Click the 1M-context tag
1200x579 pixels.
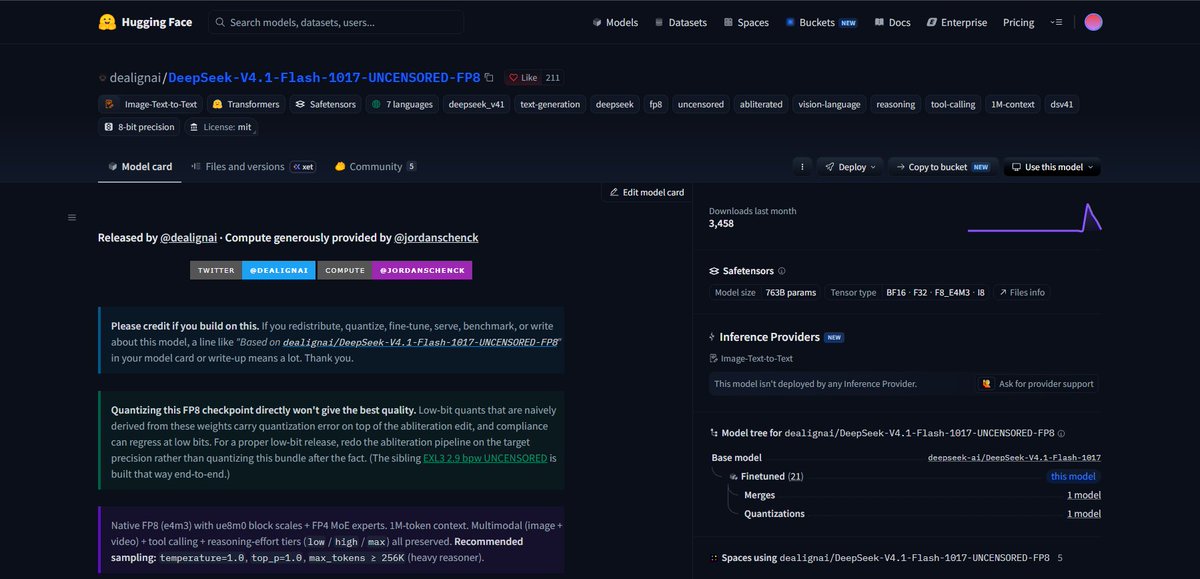point(1012,104)
